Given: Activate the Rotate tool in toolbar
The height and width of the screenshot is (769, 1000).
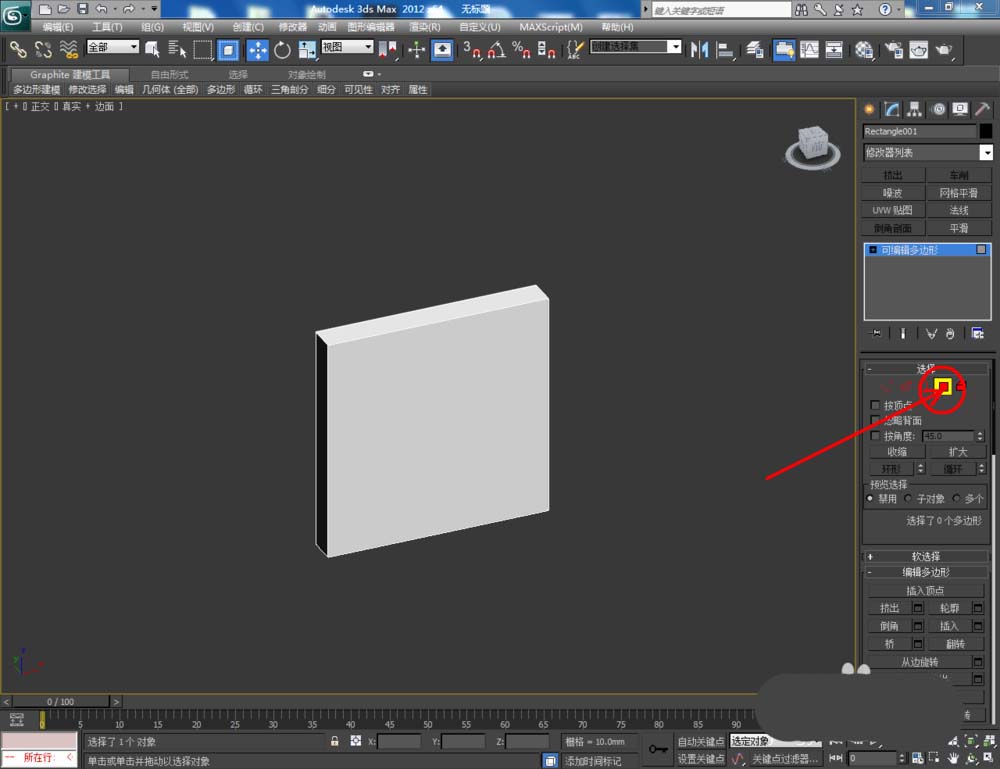Looking at the screenshot, I should [282, 49].
